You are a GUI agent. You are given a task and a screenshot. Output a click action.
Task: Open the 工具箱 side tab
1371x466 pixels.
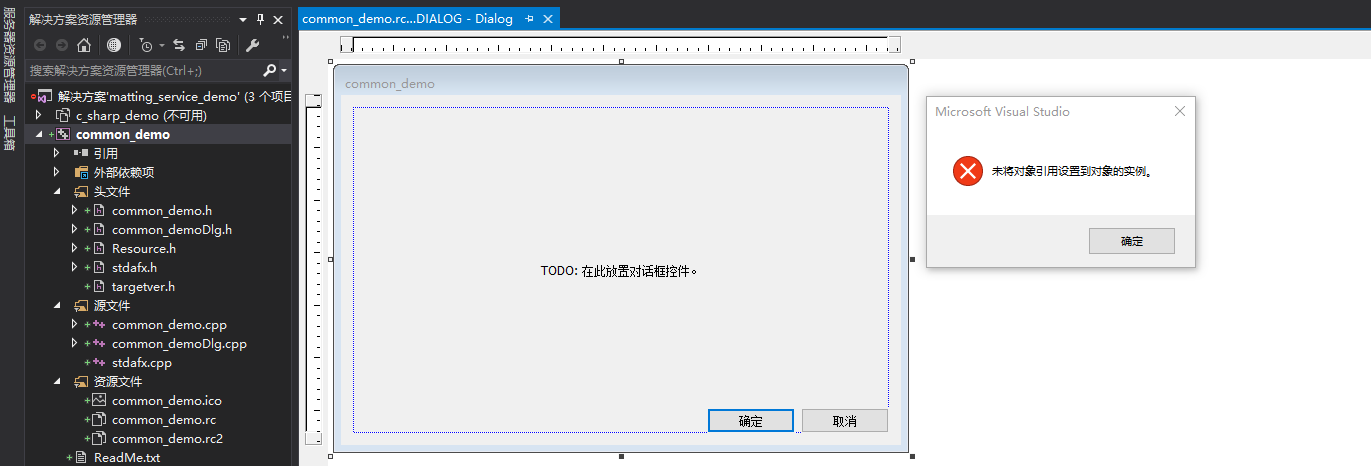(9, 132)
